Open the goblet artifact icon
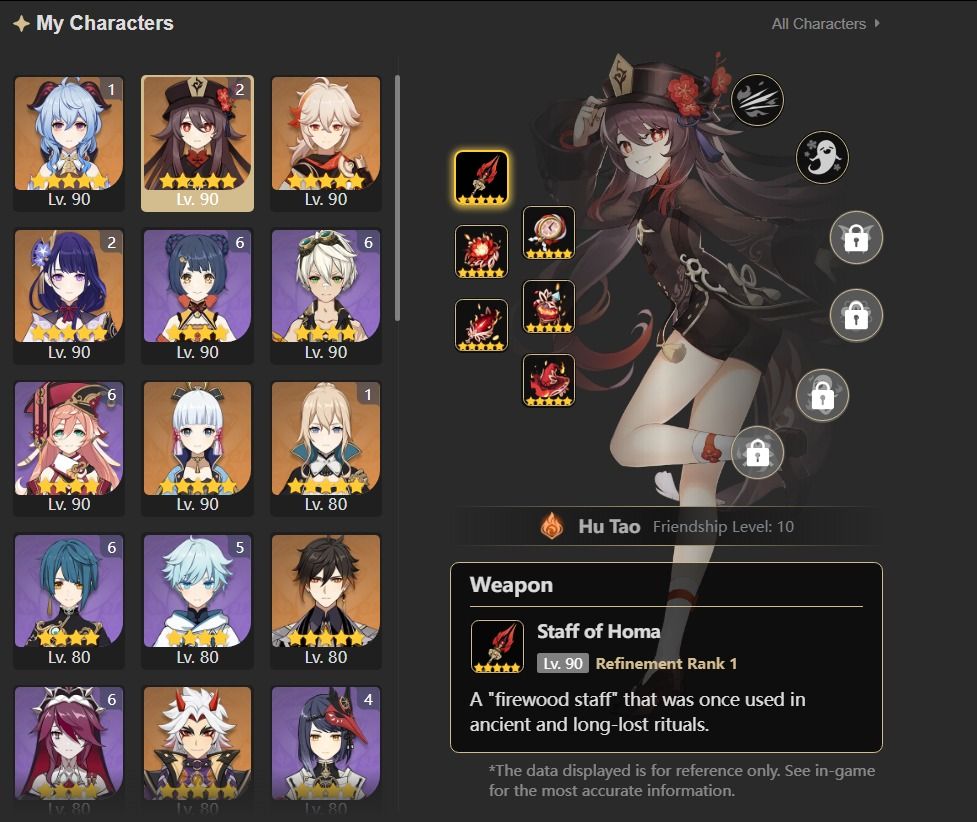The height and width of the screenshot is (822, 977). point(548,307)
